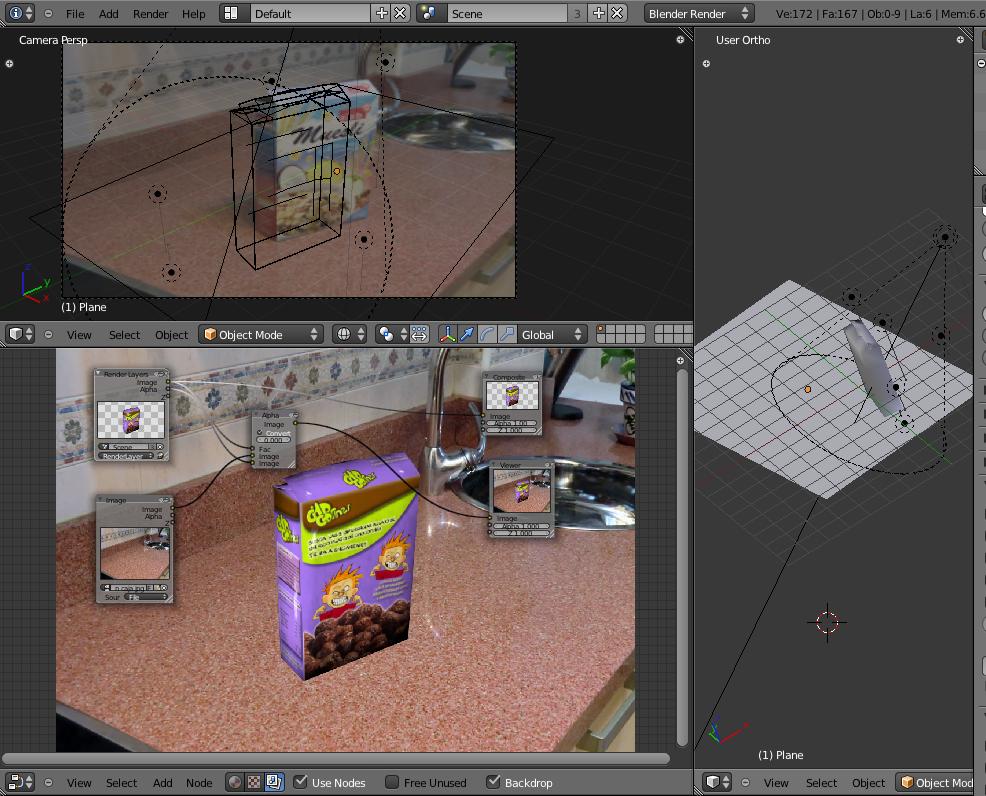986x796 pixels.
Task: Open the Select menu in the node editor
Action: click(121, 783)
